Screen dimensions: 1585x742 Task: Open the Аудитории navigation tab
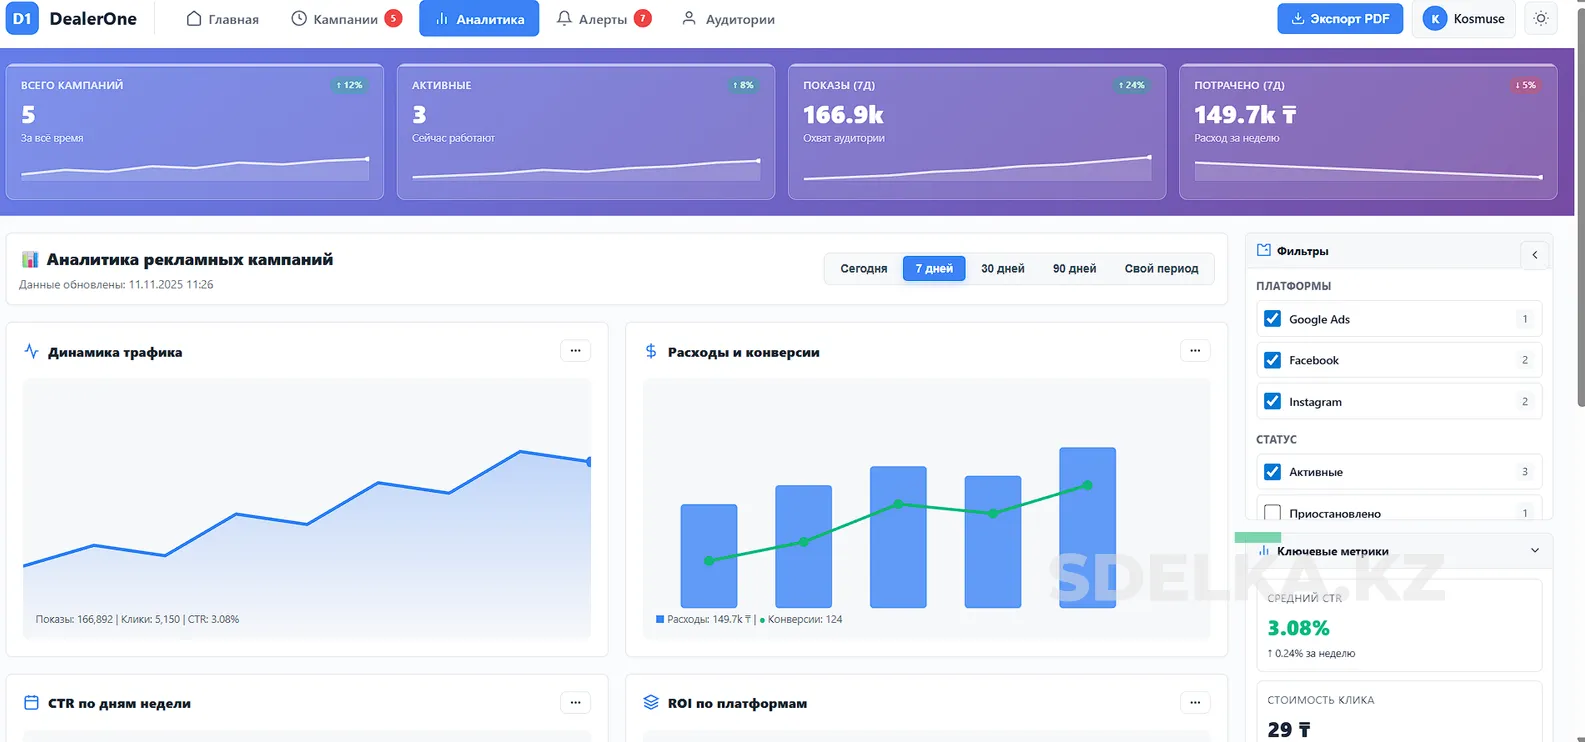point(728,19)
